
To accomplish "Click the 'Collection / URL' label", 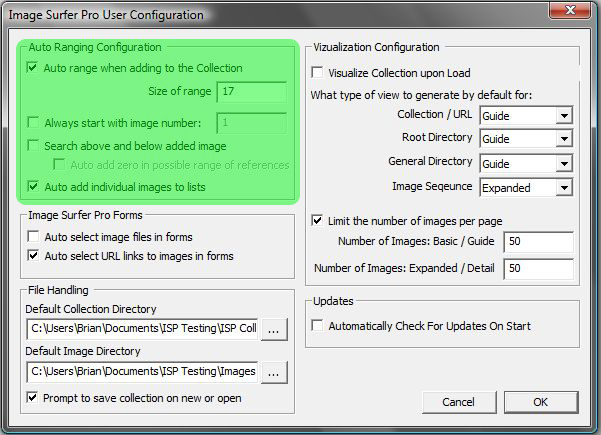I will [x=435, y=114].
